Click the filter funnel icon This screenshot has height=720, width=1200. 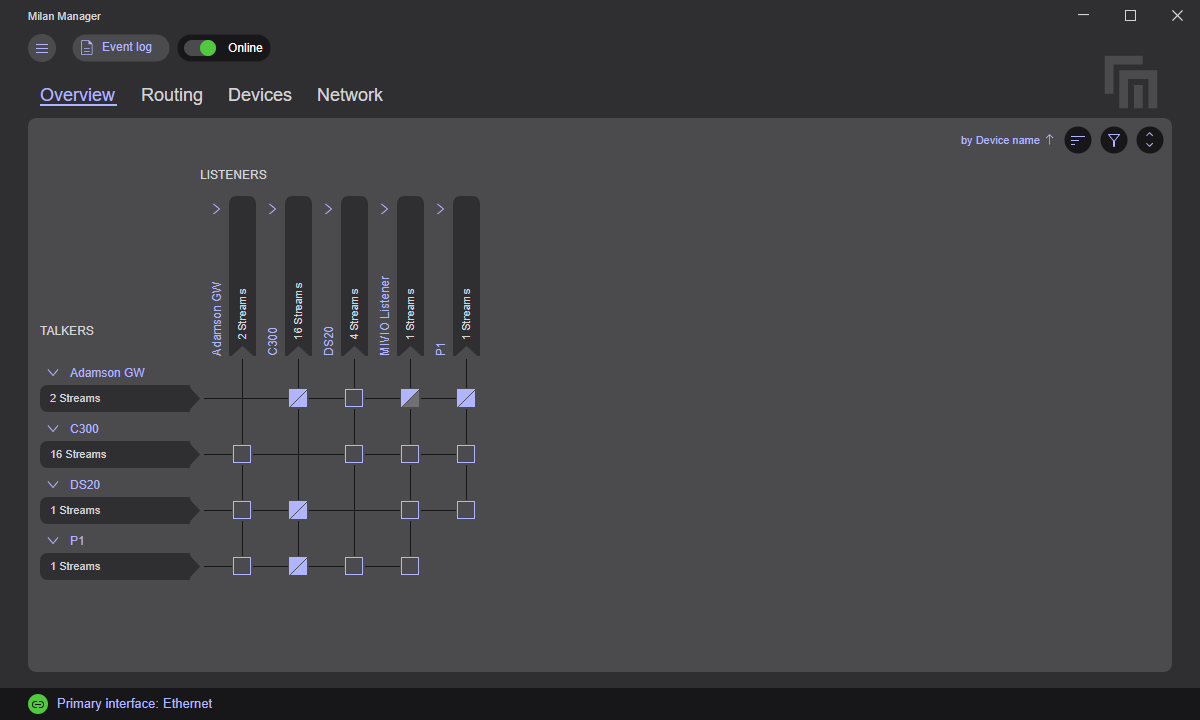coord(1113,140)
